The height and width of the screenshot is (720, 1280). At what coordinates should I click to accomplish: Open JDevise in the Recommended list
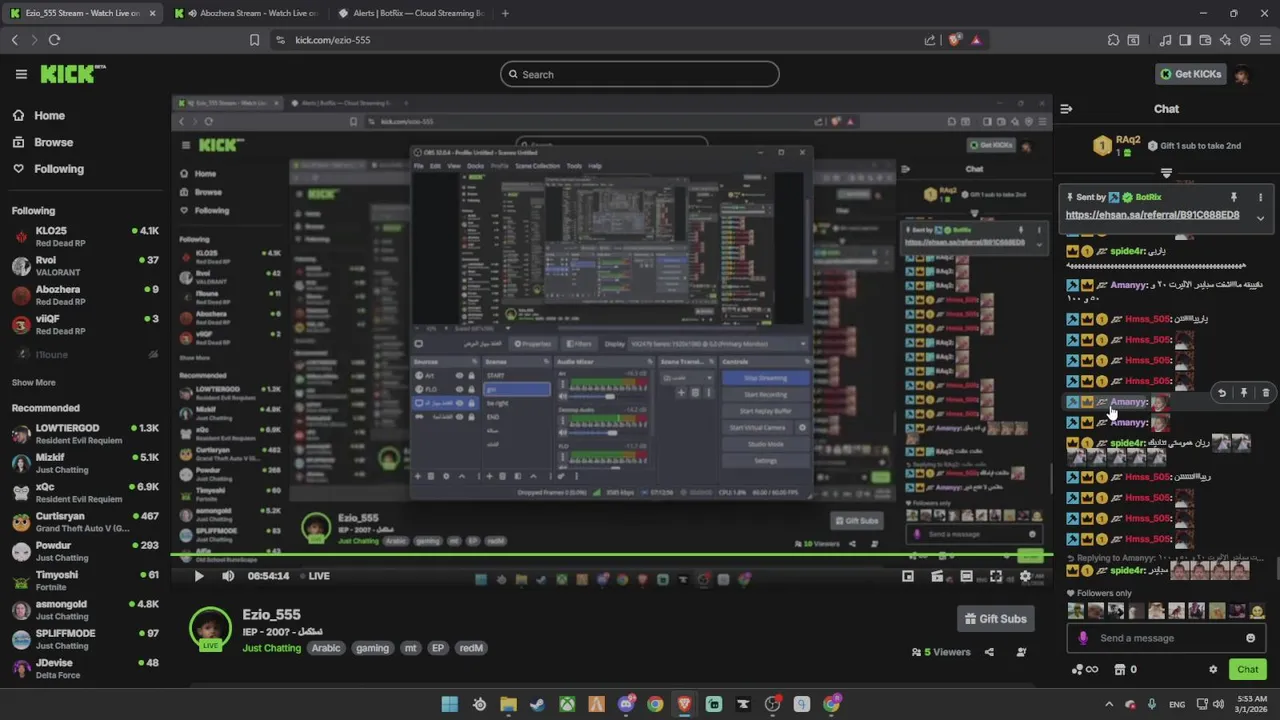[84, 667]
